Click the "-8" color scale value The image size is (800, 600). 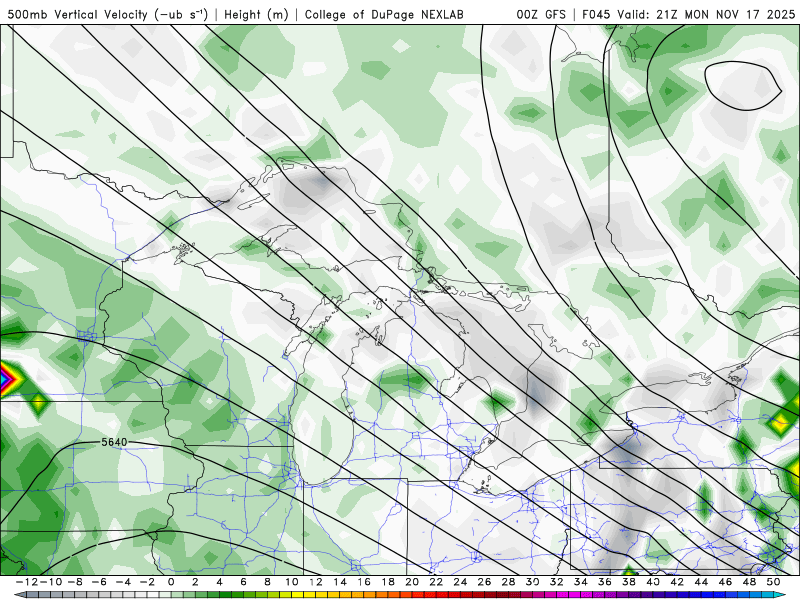75,582
